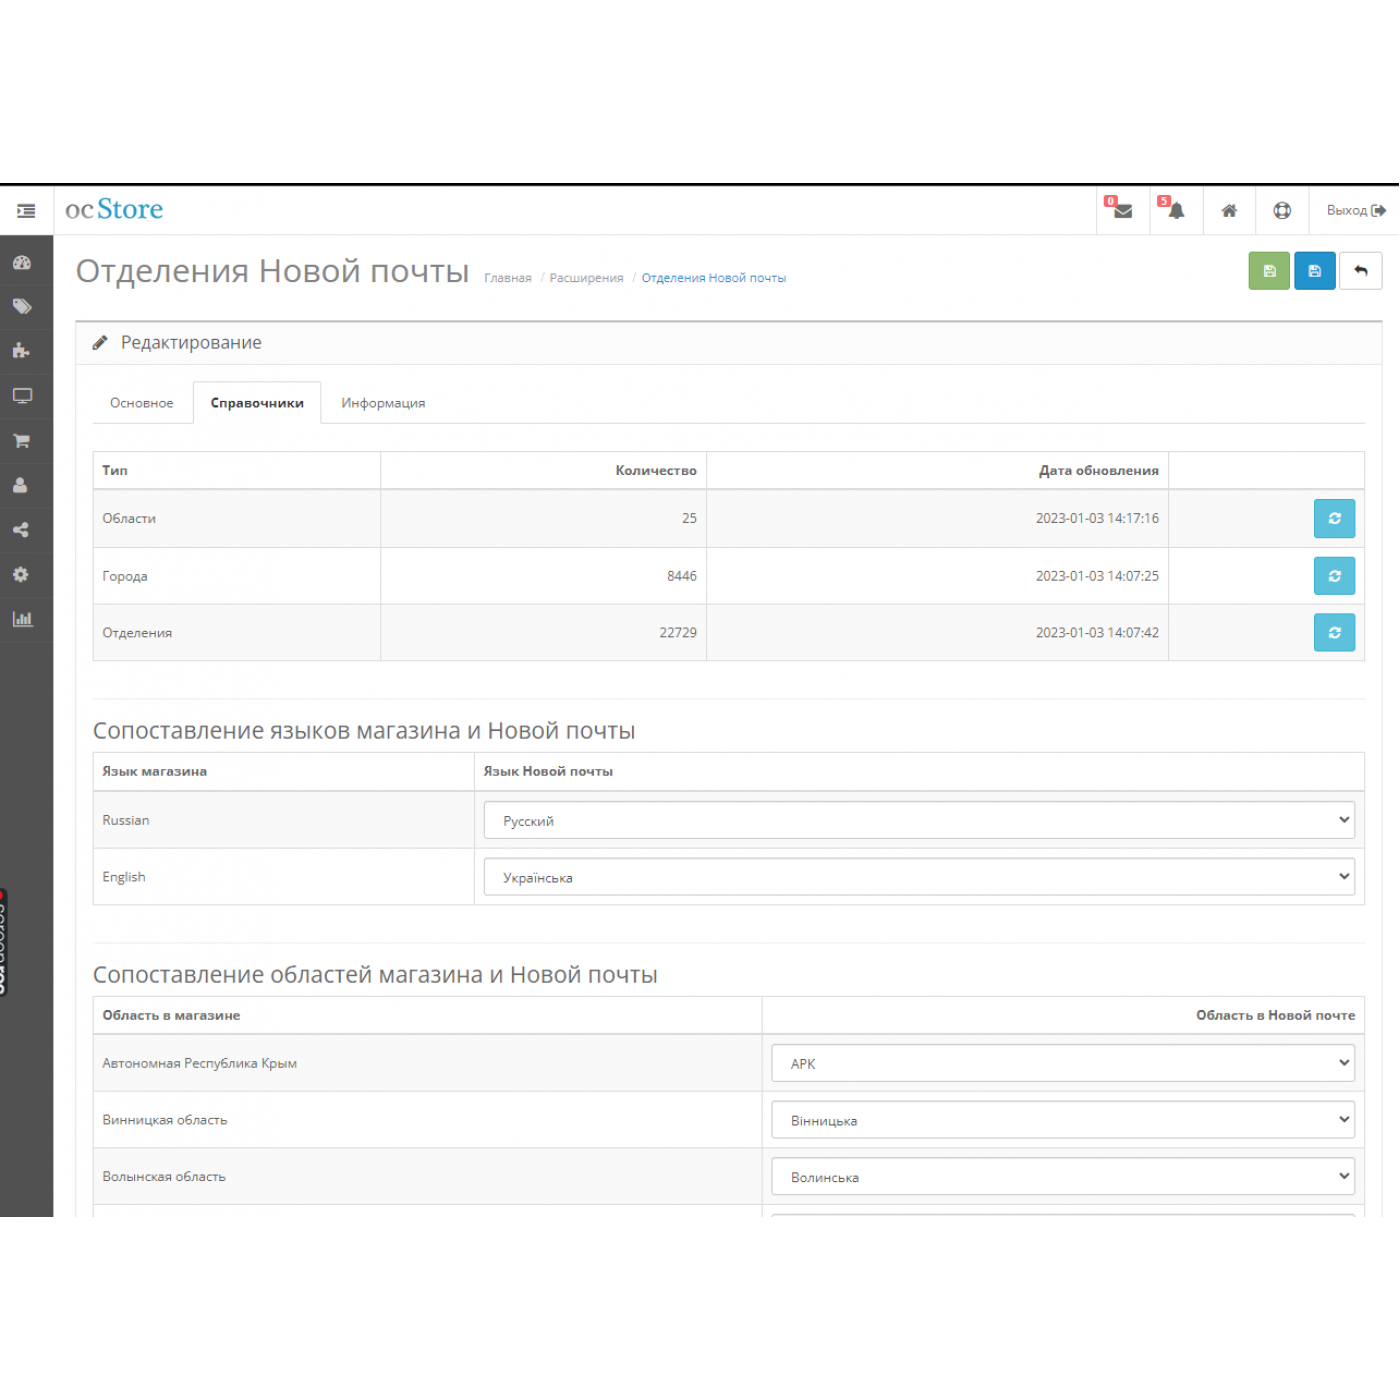Switch to the Информация tab
Viewport: 1400px width, 1400px height.
tap(383, 403)
